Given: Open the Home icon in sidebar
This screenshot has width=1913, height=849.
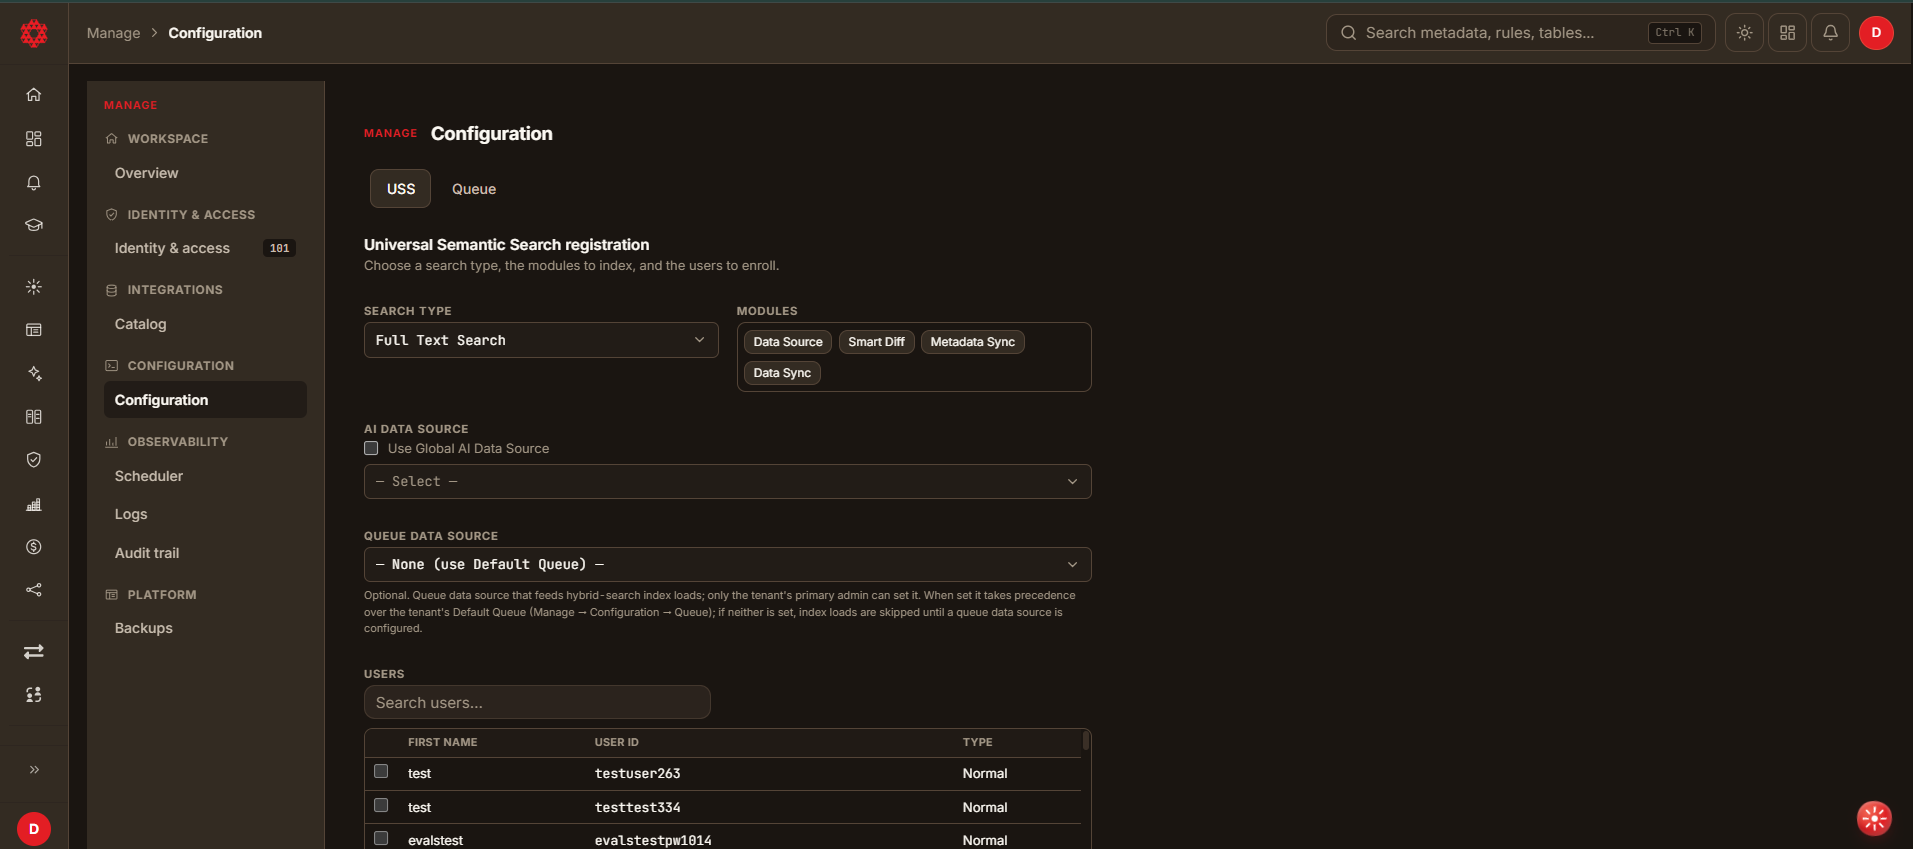Looking at the screenshot, I should pyautogui.click(x=34, y=94).
